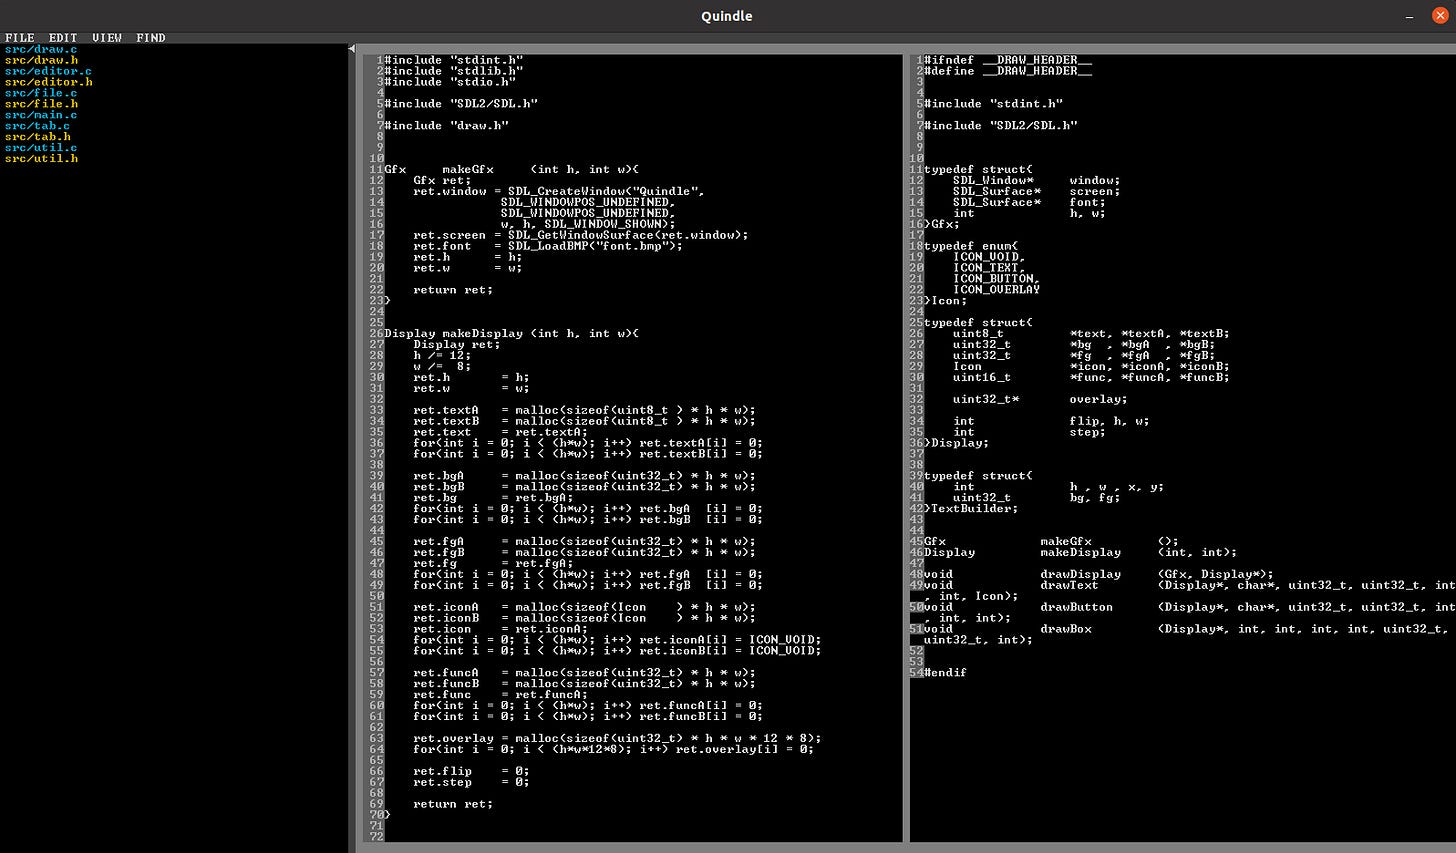The width and height of the screenshot is (1456, 853).
Task: Open the VIEW menu
Action: [x=107, y=38]
